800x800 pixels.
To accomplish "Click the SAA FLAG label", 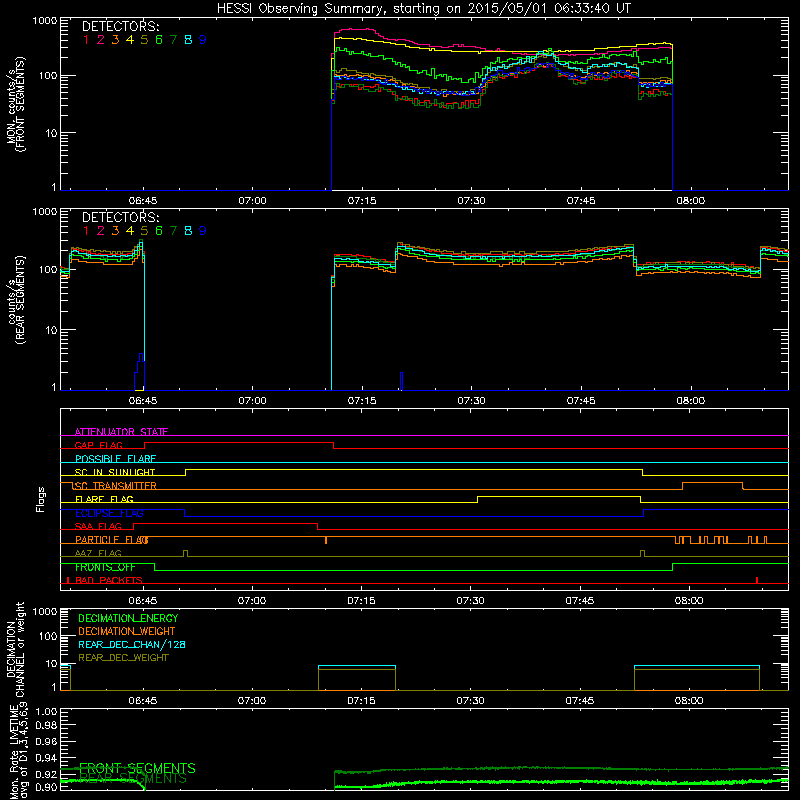I will point(98,526).
